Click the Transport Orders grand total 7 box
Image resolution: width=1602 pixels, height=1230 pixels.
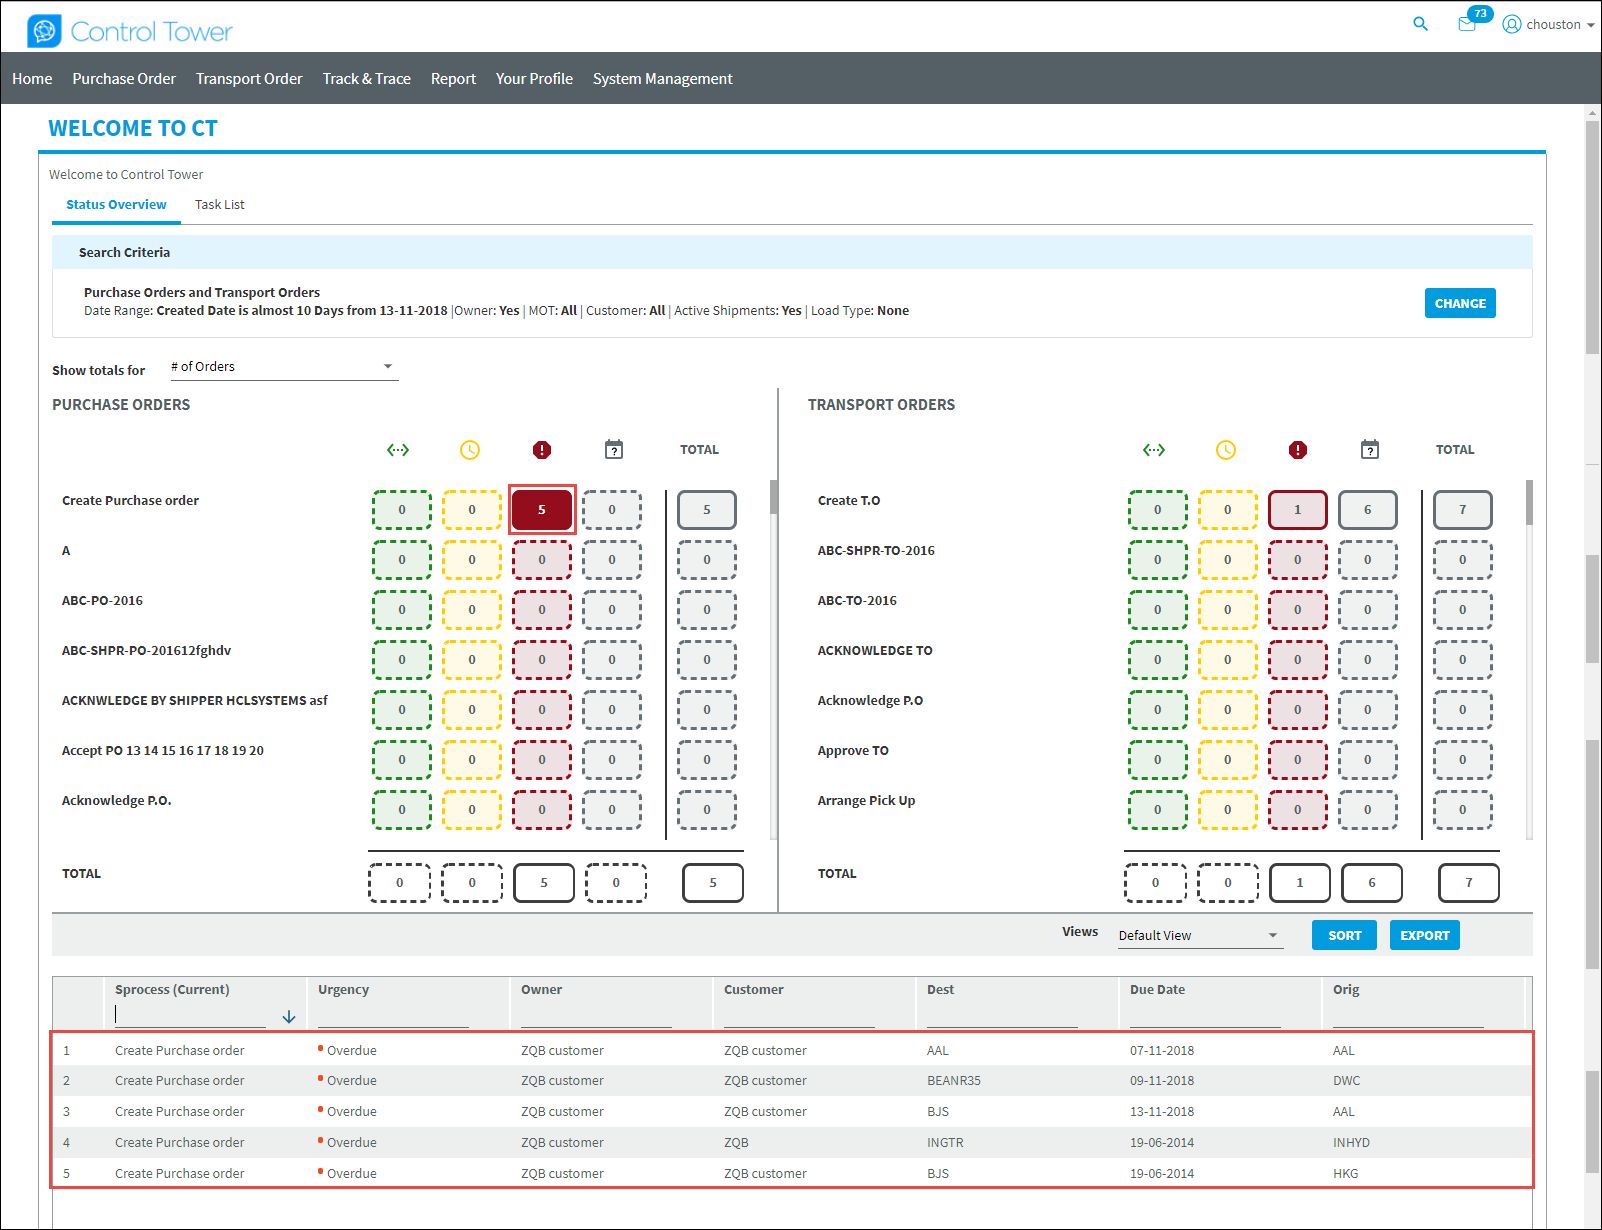(x=1469, y=883)
